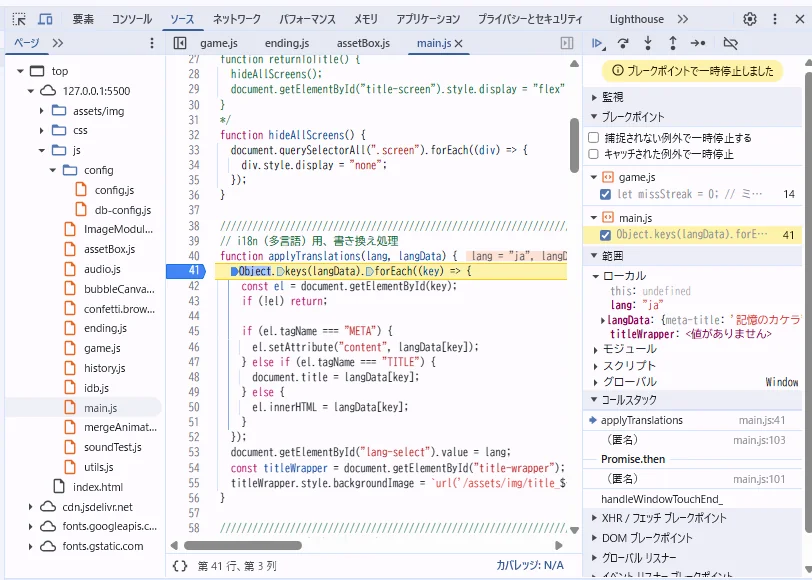Toggle the device toolbar icon
This screenshot has height=580, width=812.
45,19
